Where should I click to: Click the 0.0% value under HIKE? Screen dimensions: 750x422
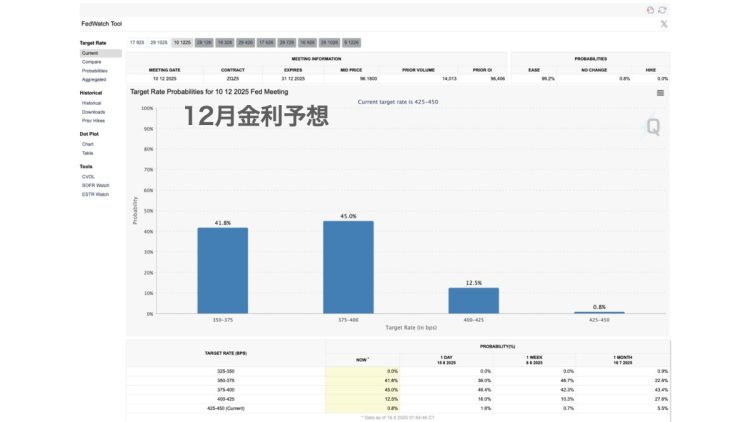pyautogui.click(x=662, y=78)
